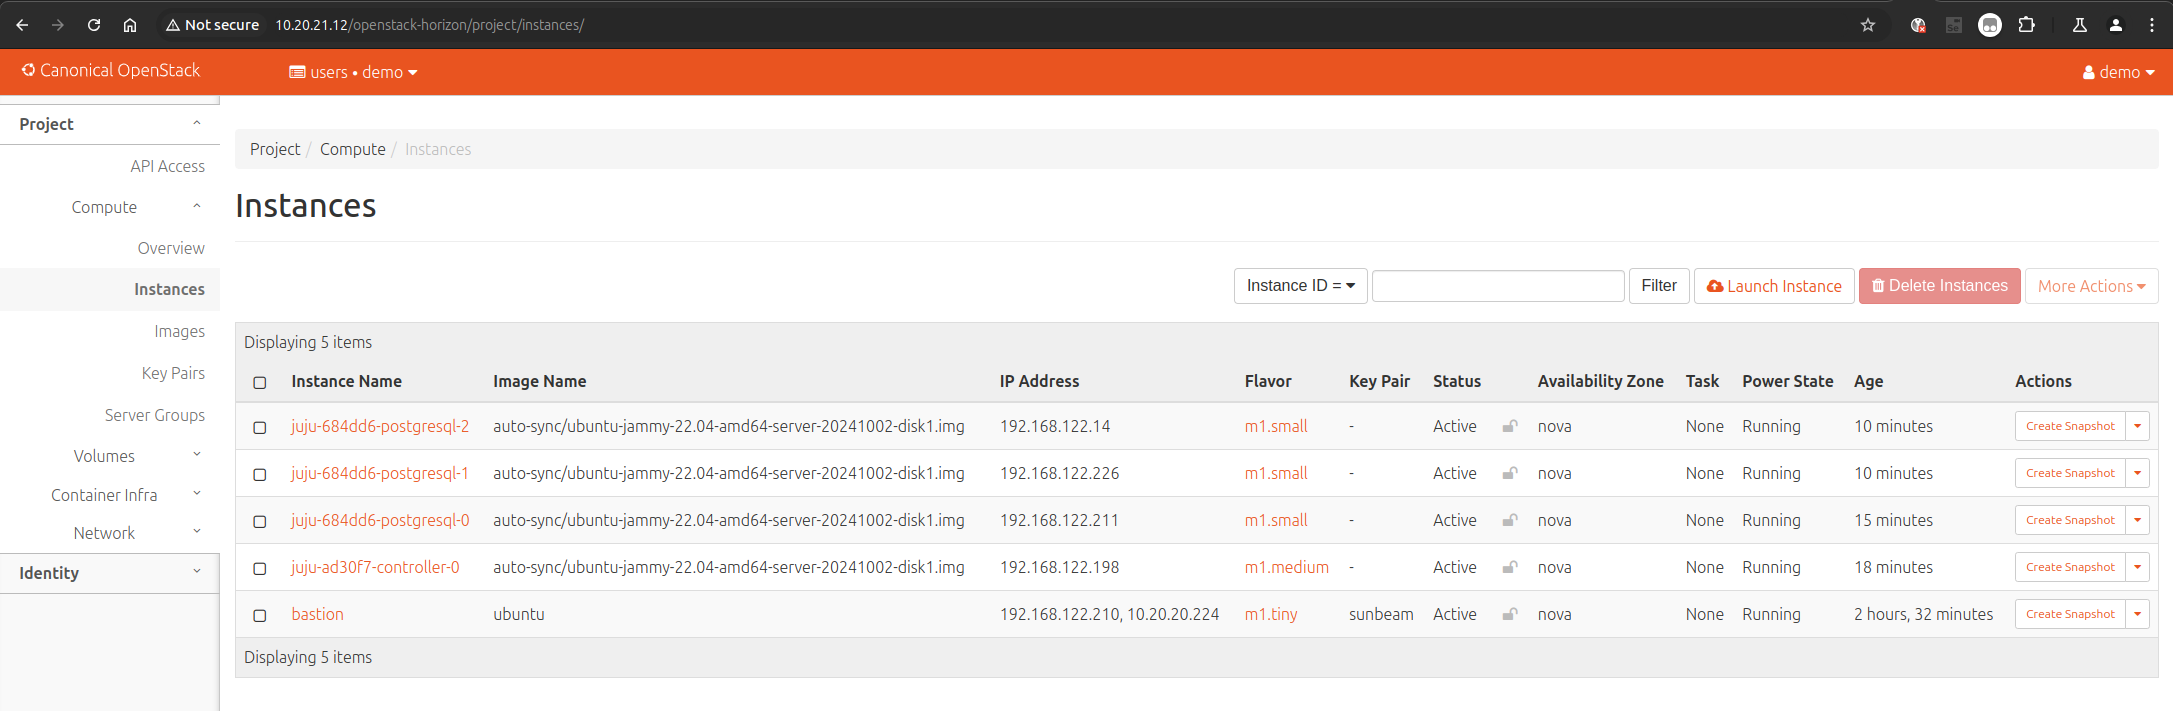Tick the checkbox for the bastion instance
This screenshot has height=711, width=2173.
pos(260,615)
